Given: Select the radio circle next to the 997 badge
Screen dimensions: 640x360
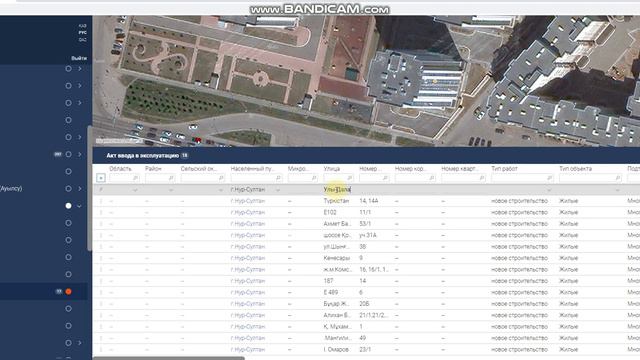Looking at the screenshot, I should (x=69, y=154).
